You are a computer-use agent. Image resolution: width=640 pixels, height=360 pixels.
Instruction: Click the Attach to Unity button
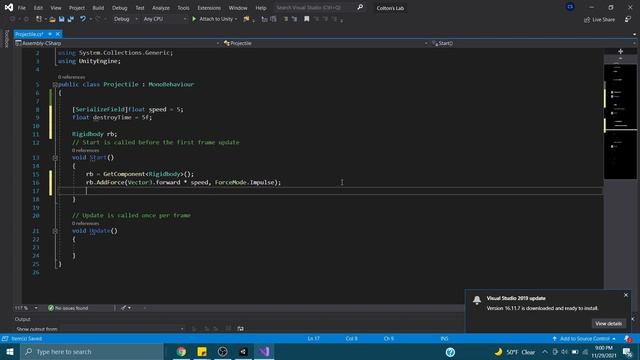(216, 19)
